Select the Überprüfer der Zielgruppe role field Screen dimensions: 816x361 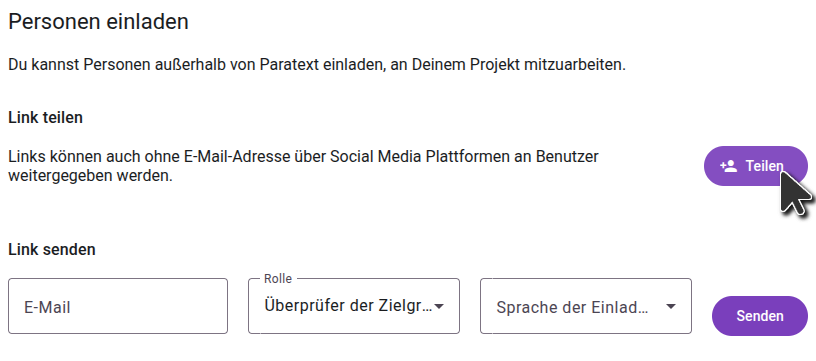[x=354, y=306]
